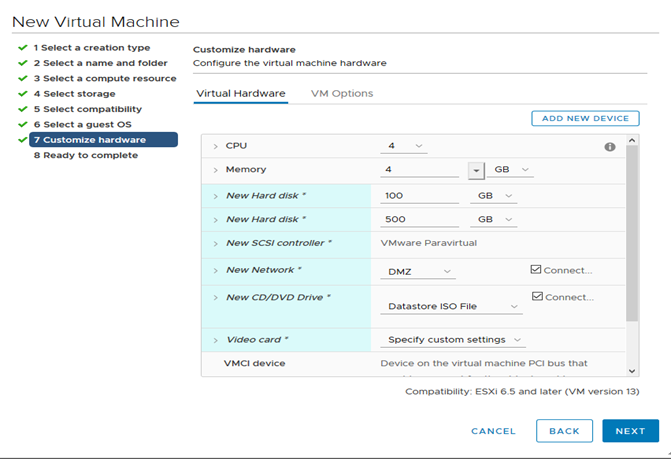Click the scrollbar up arrow
This screenshot has width=671, height=459.
point(632,140)
